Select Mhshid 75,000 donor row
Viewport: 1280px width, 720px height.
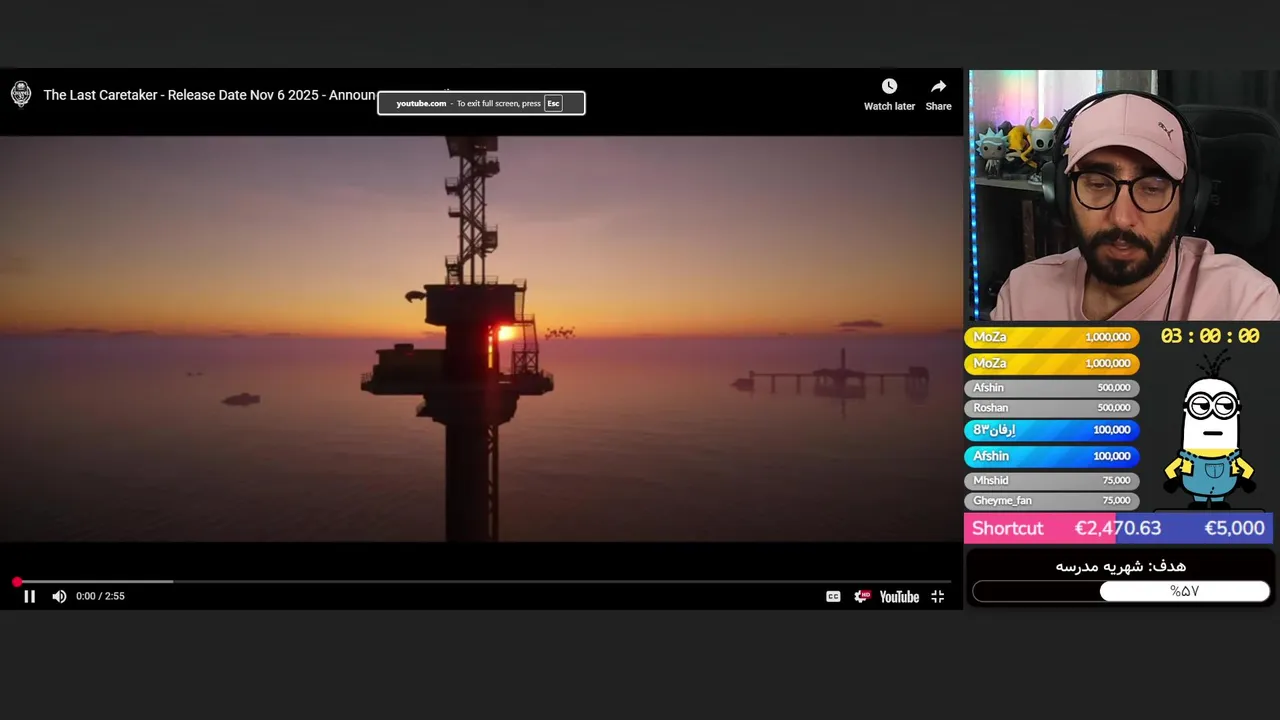click(1052, 481)
